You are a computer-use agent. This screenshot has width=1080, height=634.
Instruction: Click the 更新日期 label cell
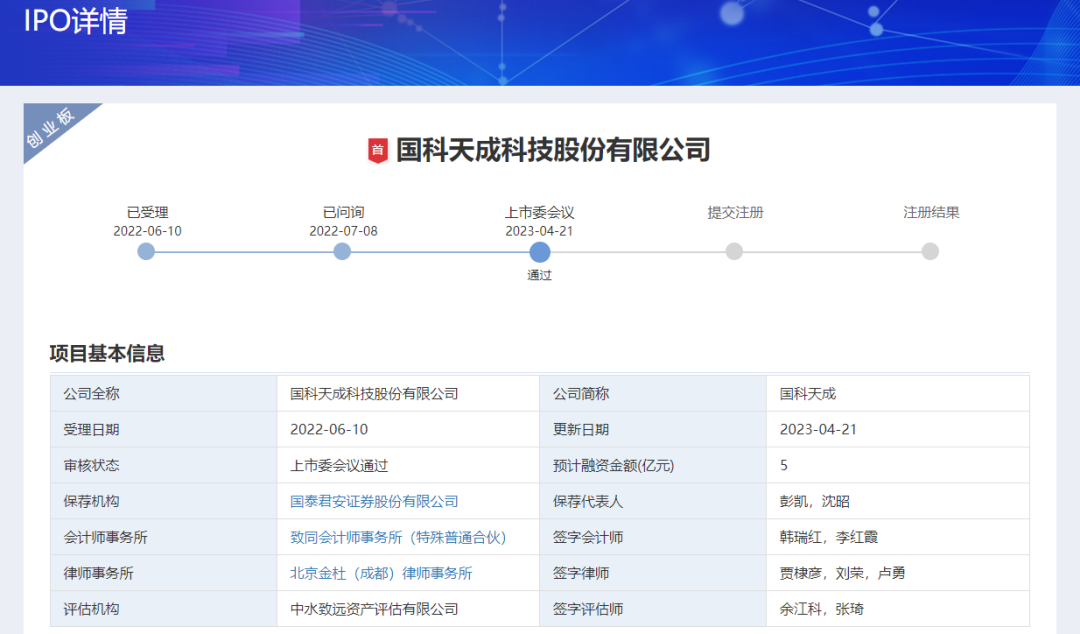pos(653,429)
